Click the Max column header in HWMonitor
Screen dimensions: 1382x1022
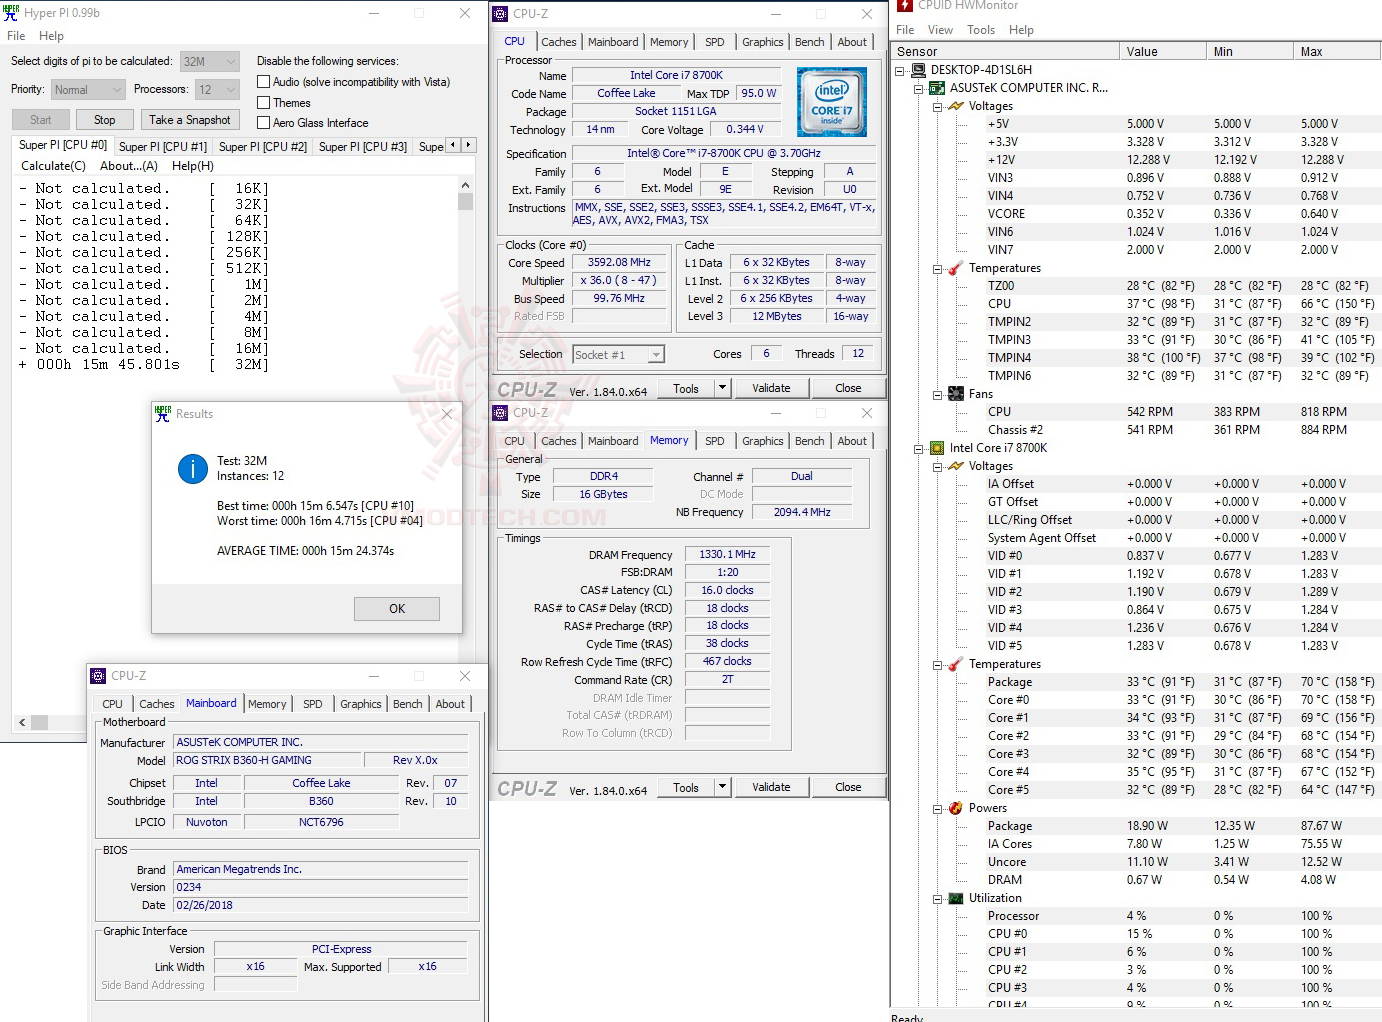1338,51
